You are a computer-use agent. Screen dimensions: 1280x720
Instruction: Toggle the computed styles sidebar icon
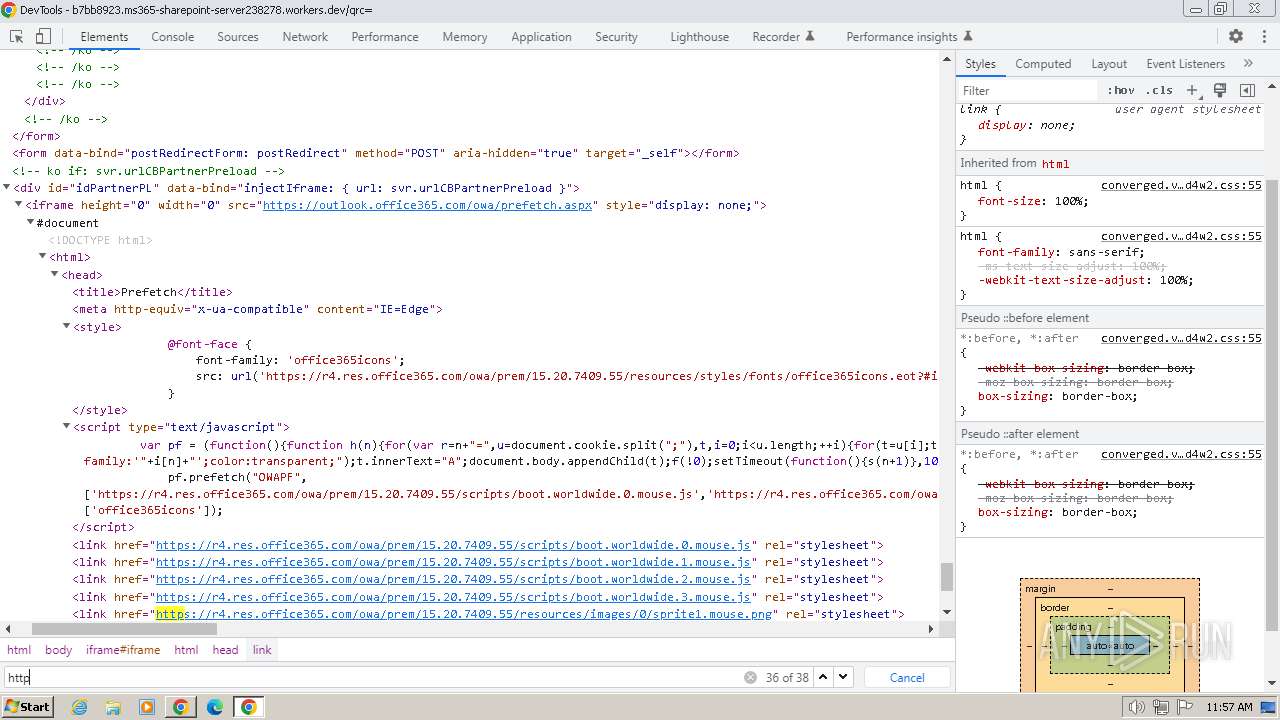[1247, 90]
